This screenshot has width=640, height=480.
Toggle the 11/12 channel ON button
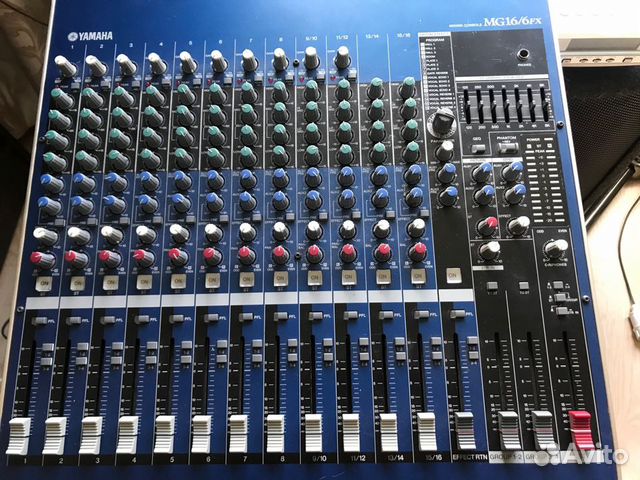(348, 278)
